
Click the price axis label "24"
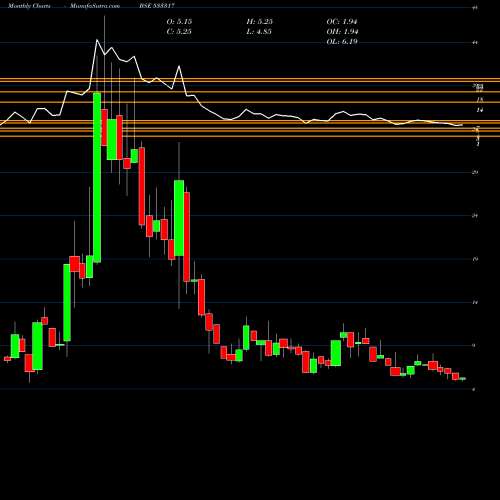[x=475, y=216]
